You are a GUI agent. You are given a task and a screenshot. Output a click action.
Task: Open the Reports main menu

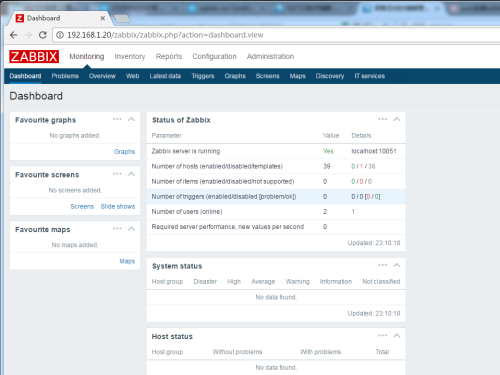point(169,57)
